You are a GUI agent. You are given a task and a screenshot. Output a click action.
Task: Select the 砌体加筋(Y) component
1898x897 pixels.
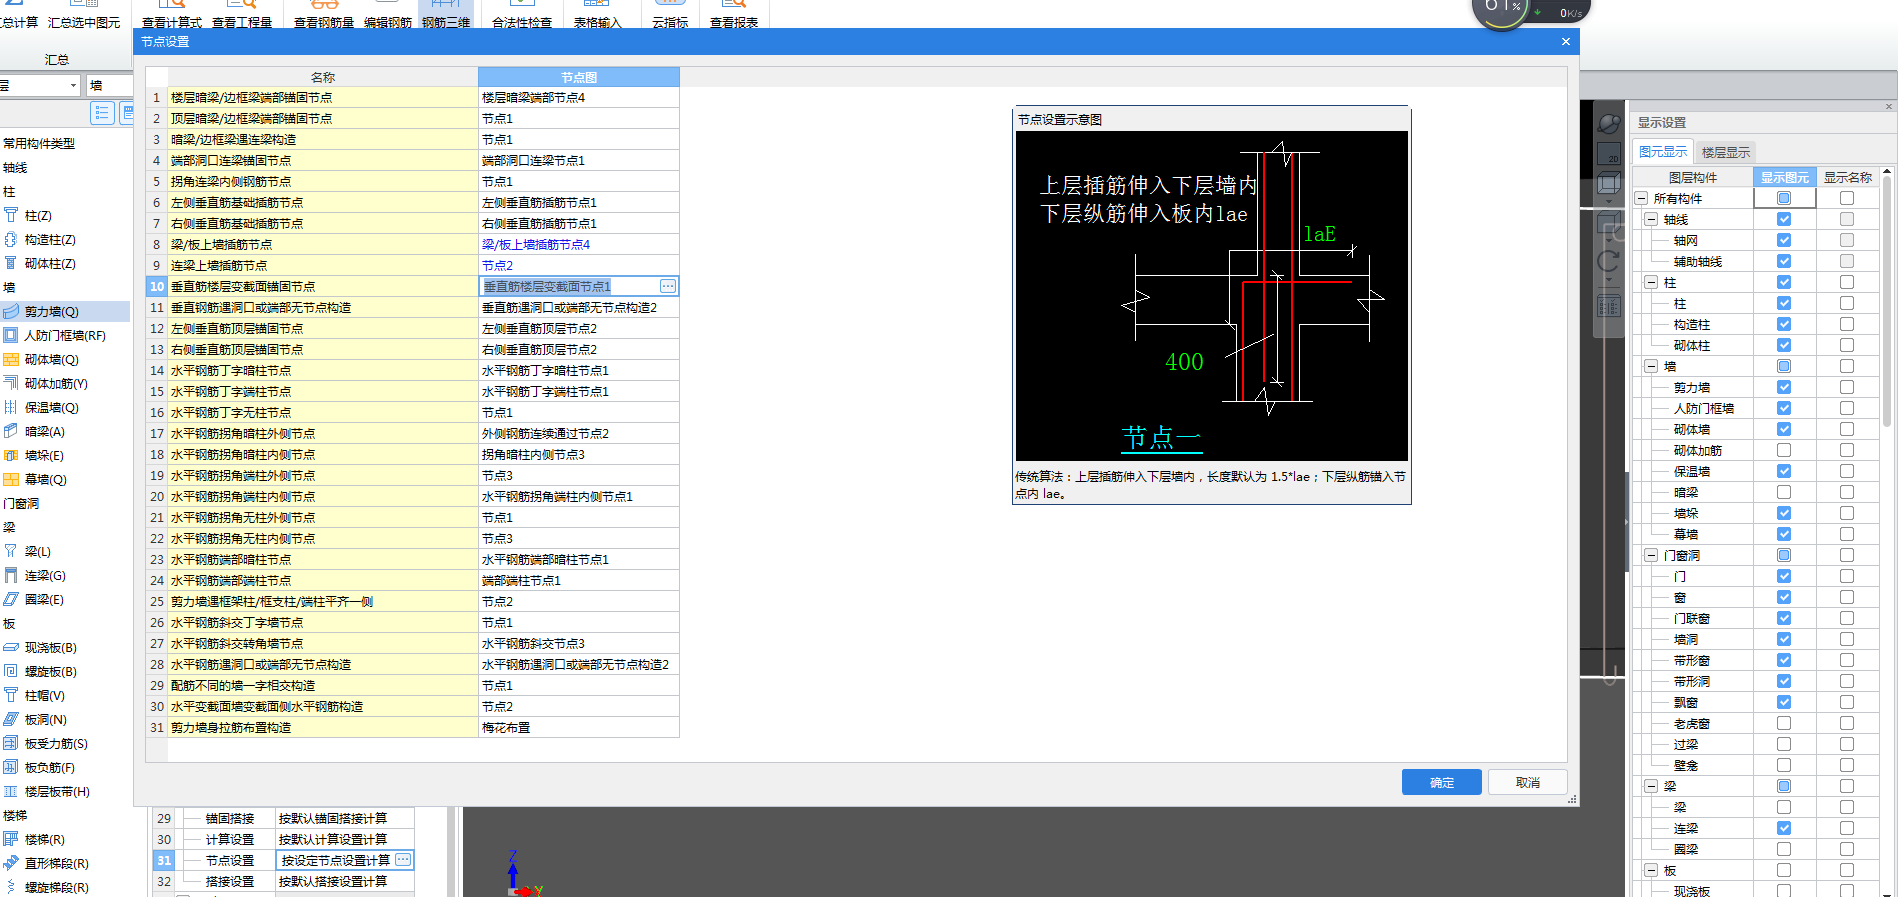pyautogui.click(x=55, y=383)
